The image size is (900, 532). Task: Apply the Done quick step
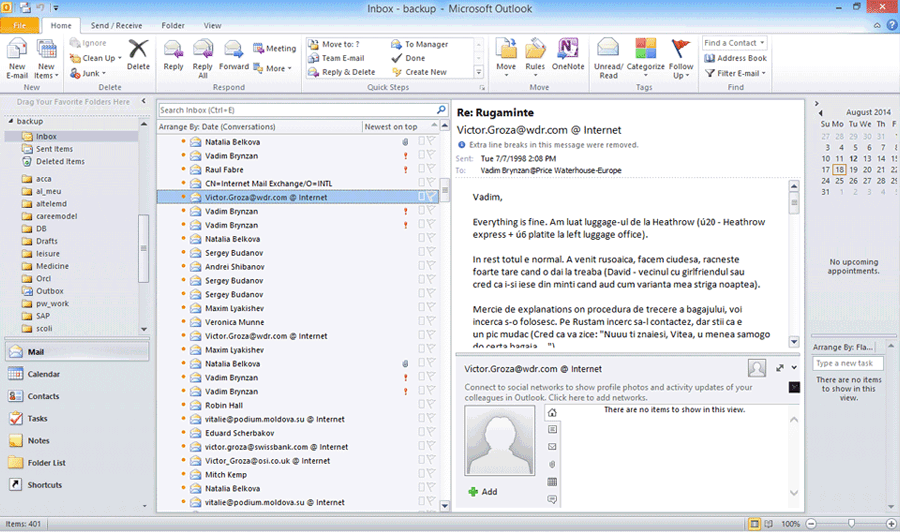coord(409,58)
